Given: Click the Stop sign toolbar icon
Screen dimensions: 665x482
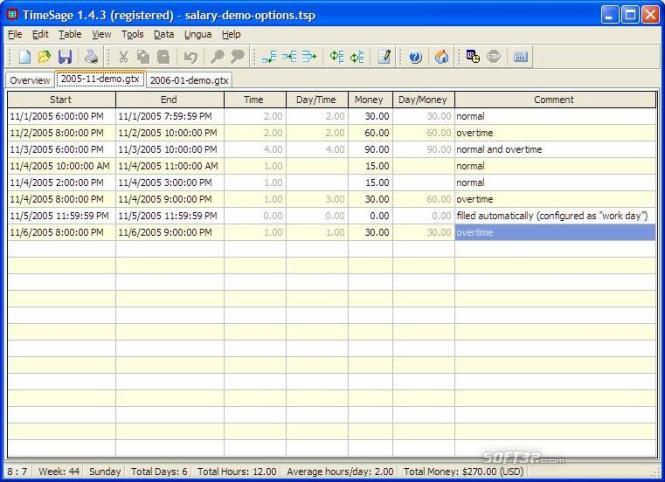Looking at the screenshot, I should point(494,58).
